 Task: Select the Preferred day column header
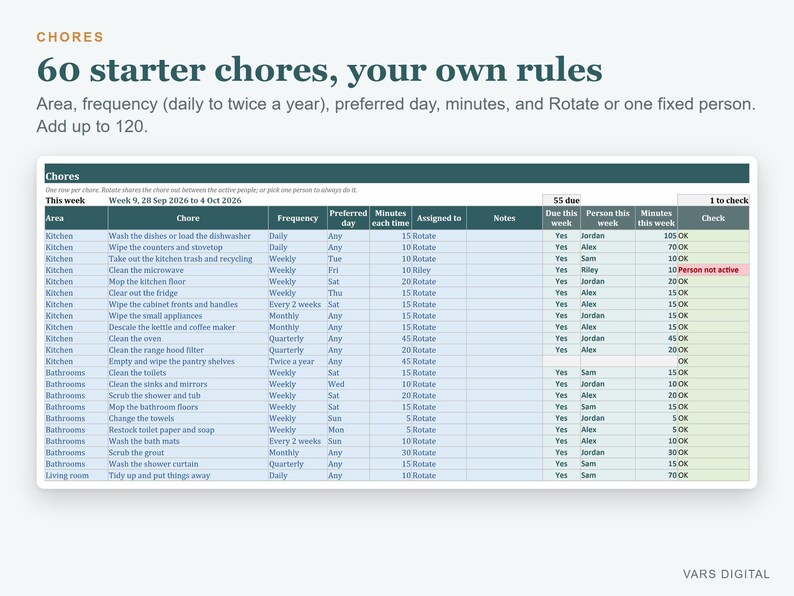(348, 218)
